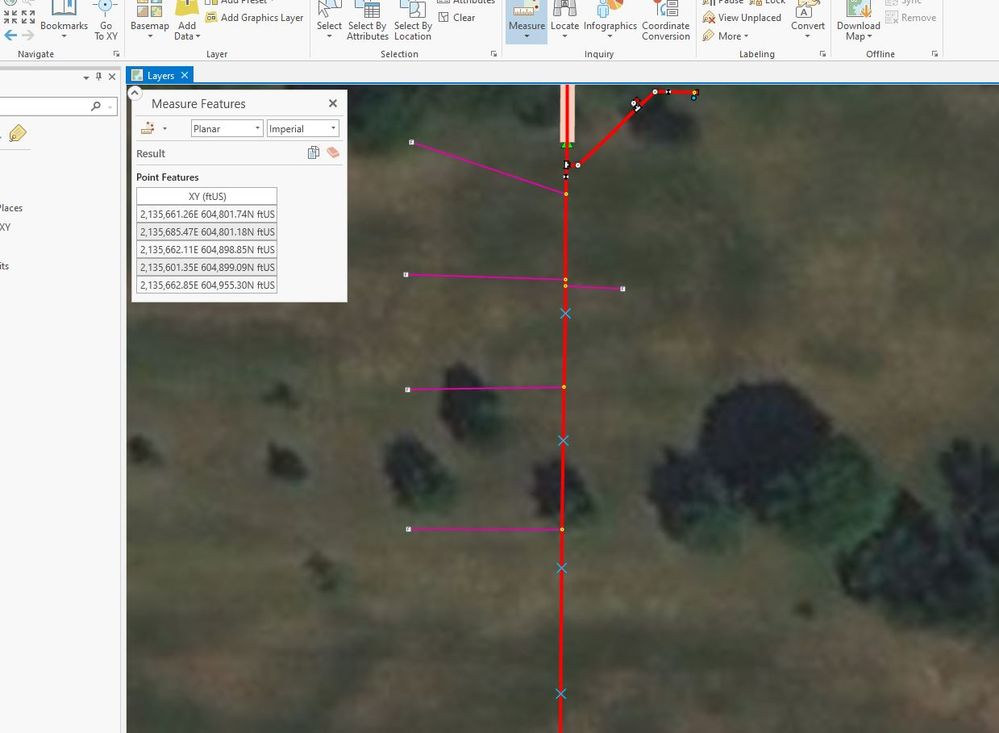Clear measurement results eraser icon
The image size is (999, 733).
[x=333, y=152]
